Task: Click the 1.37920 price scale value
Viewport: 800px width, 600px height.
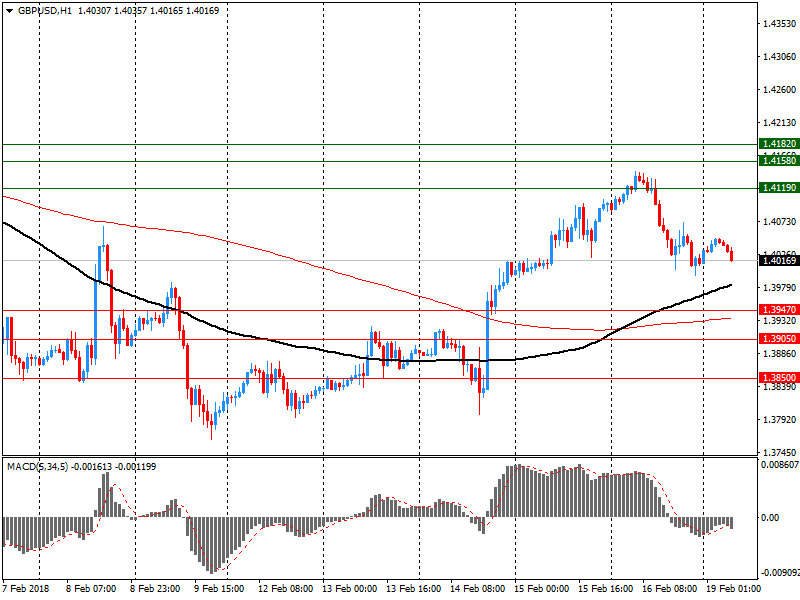Action: click(779, 420)
